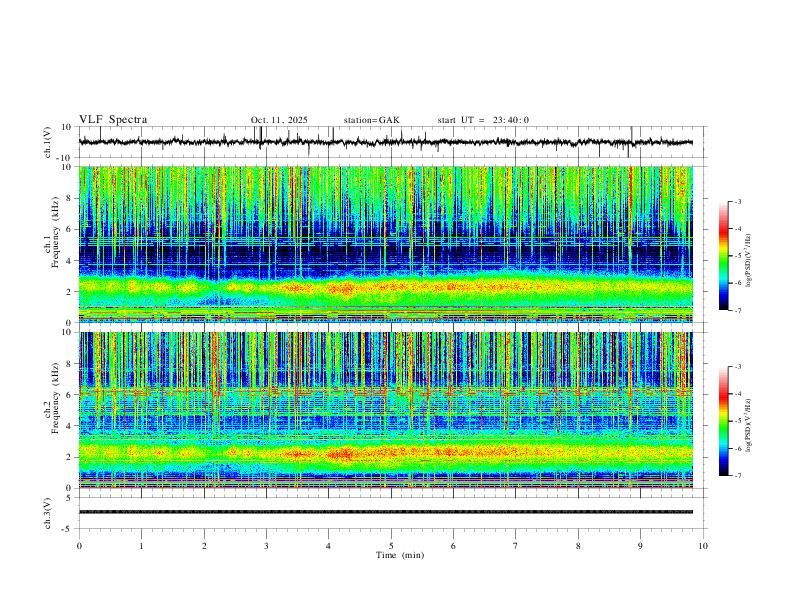Click the date label Oct. 11, 2025

281,120
